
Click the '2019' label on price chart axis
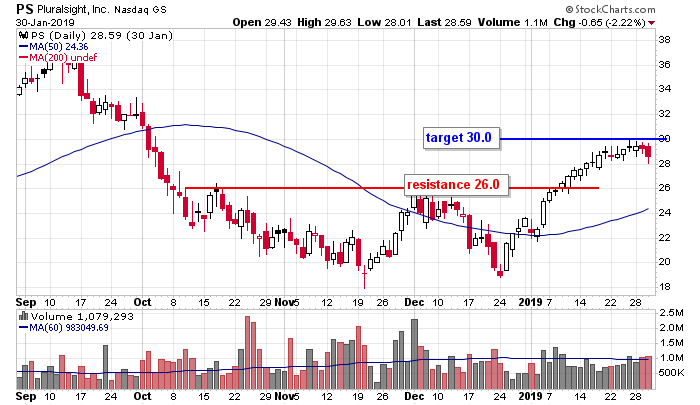pyautogui.click(x=530, y=302)
